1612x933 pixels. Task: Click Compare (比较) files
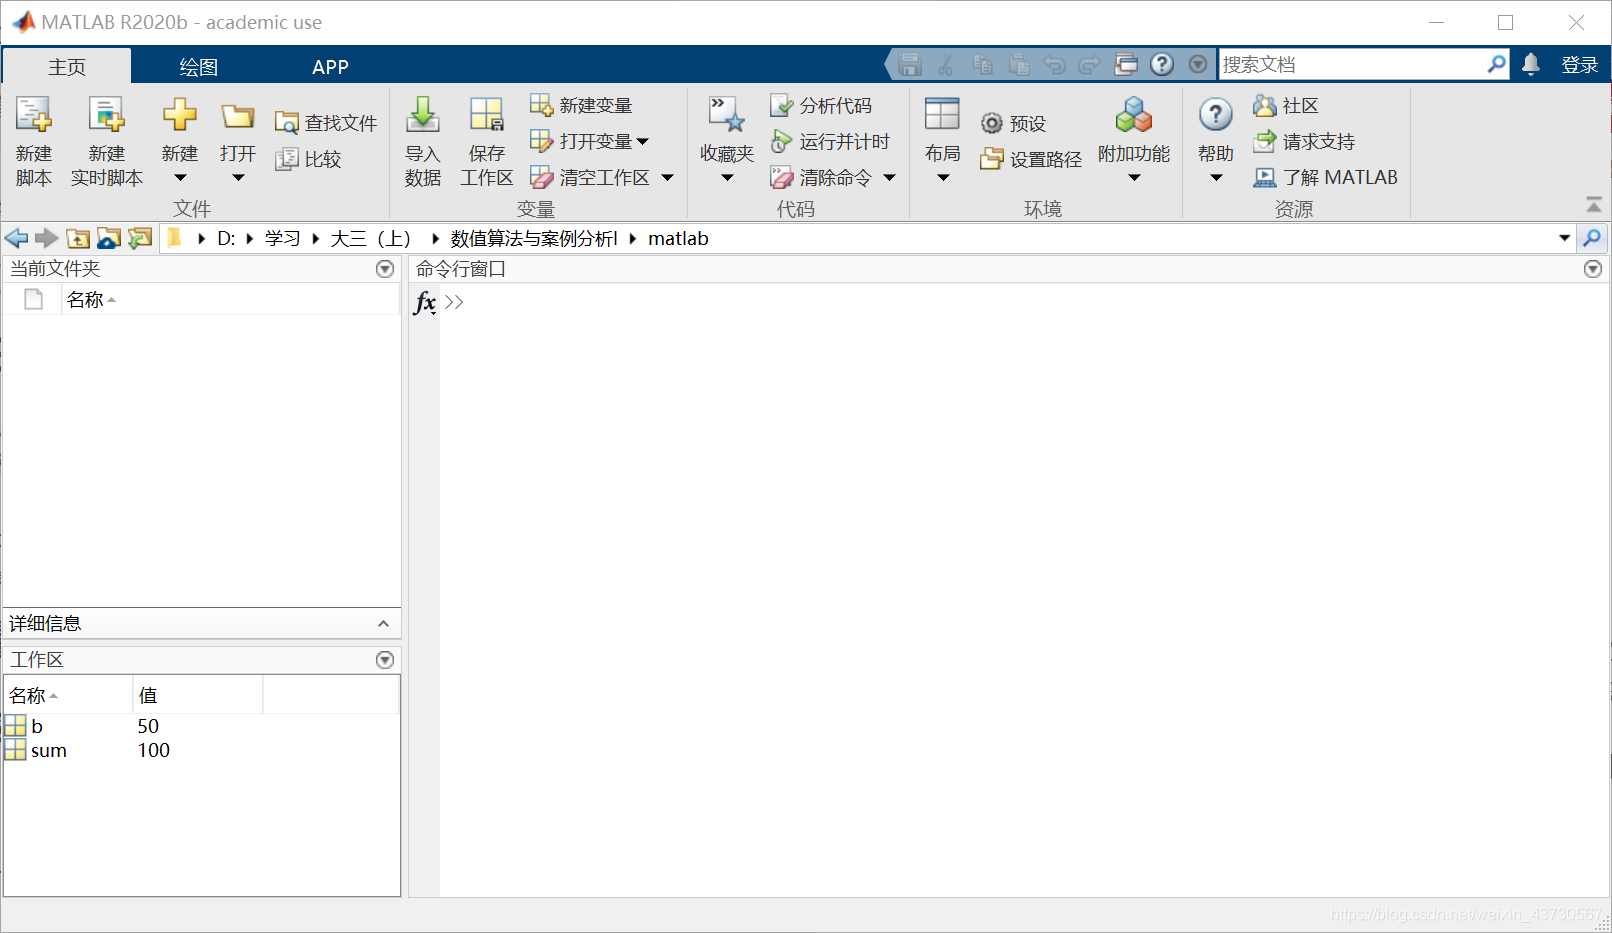(x=308, y=159)
